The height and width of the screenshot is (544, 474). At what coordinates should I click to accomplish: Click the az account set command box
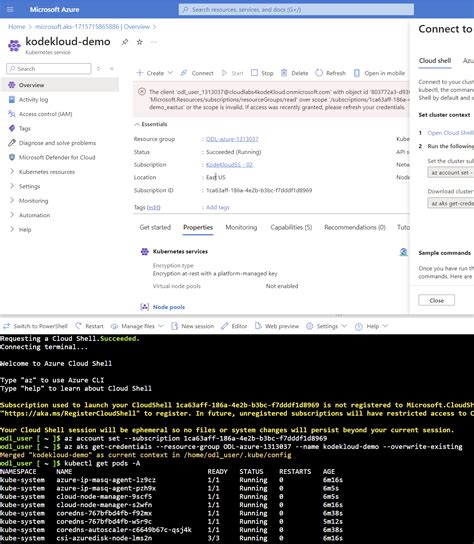pyautogui.click(x=450, y=173)
